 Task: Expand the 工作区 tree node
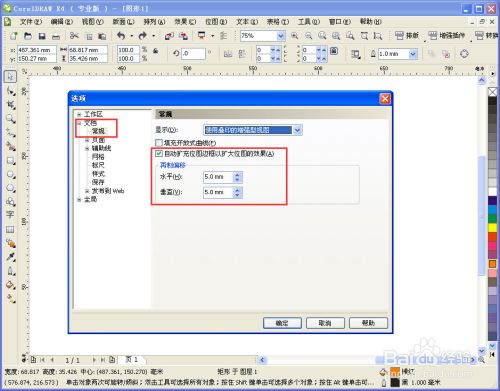(79, 114)
